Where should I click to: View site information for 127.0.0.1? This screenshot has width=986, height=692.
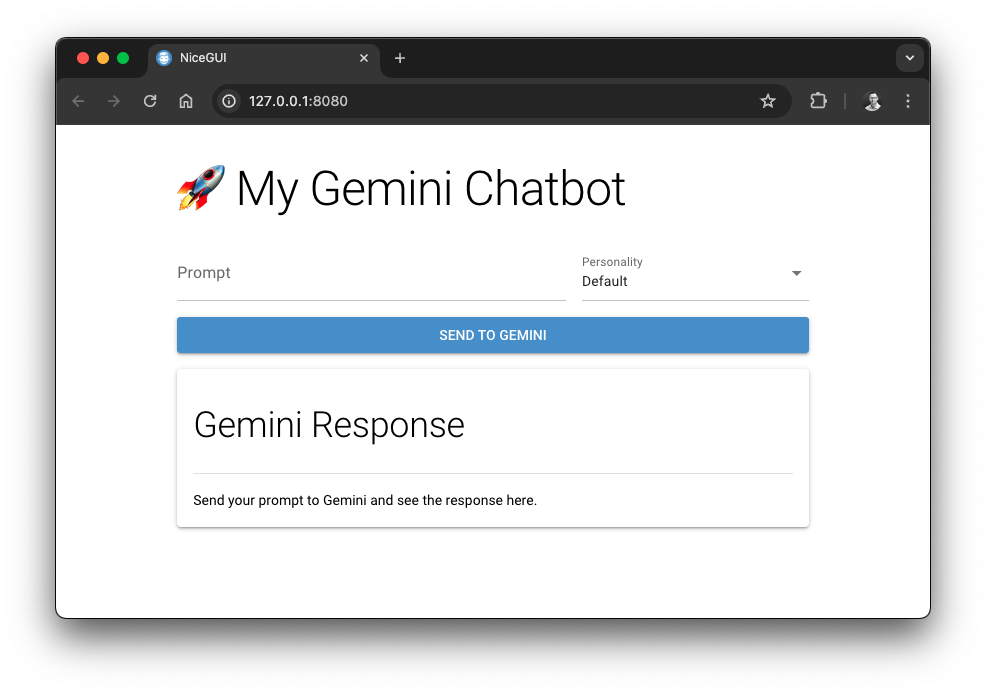coord(229,101)
